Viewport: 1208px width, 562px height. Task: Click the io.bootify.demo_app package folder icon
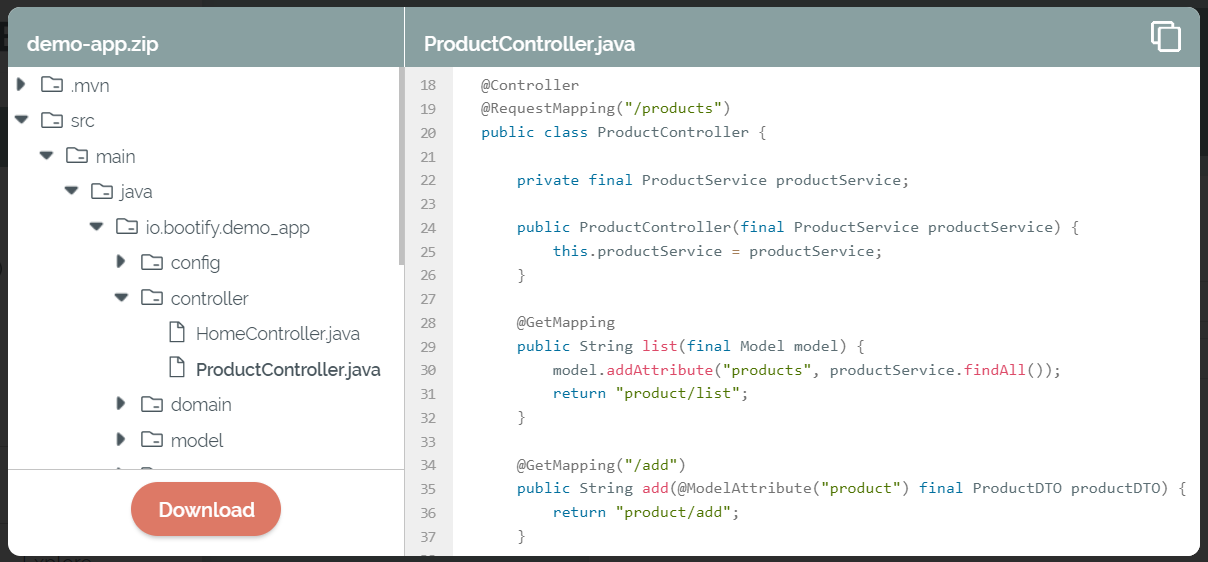(x=126, y=227)
